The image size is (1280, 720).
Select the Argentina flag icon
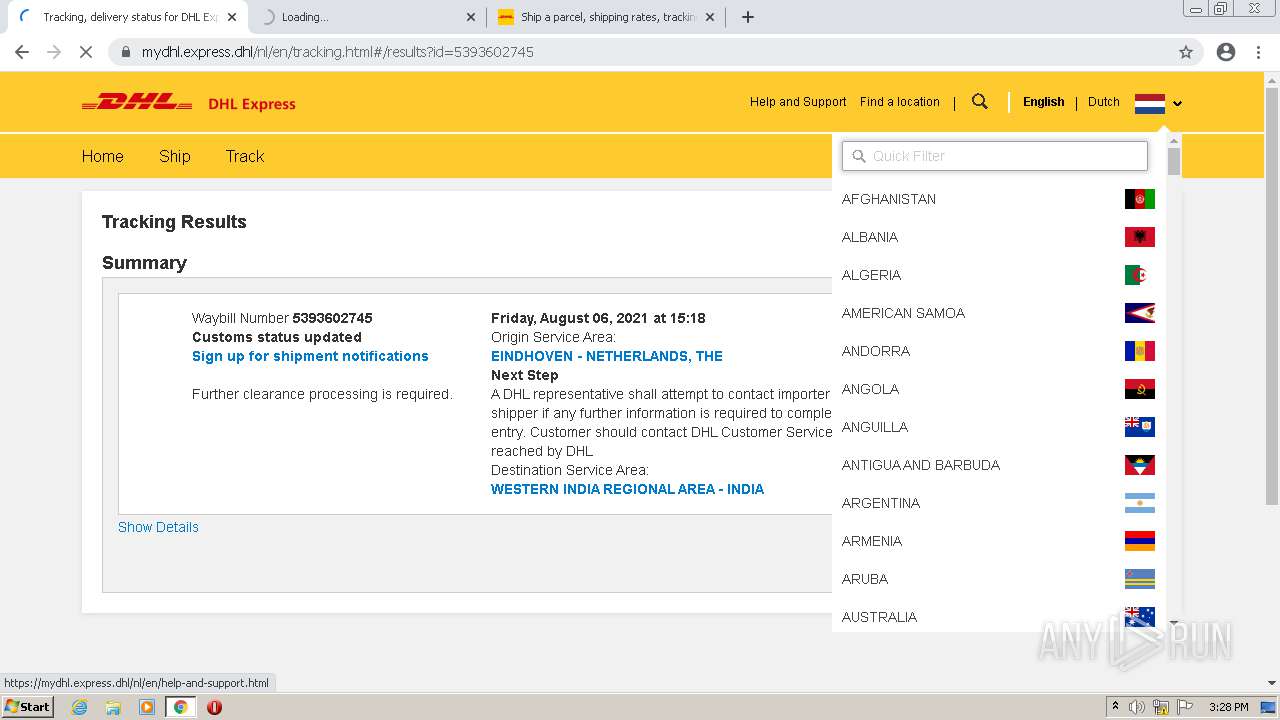pos(1140,503)
